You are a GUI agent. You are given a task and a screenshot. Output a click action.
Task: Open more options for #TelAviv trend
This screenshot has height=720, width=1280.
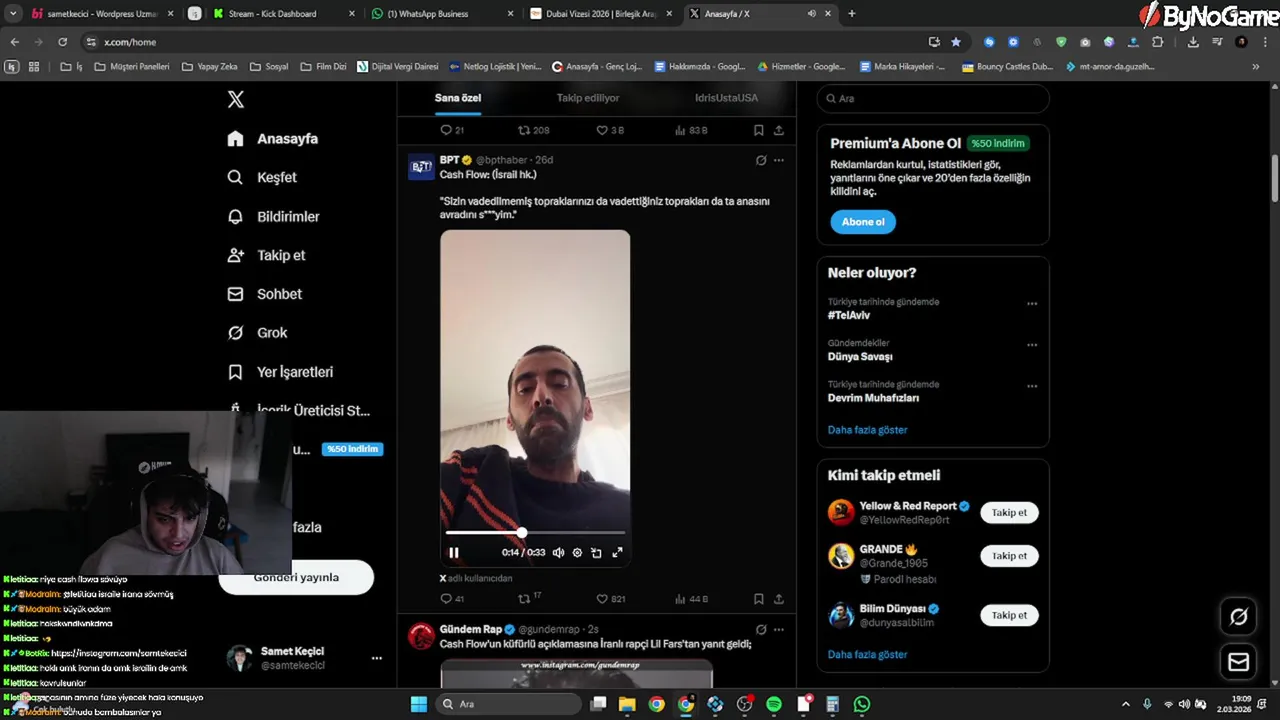click(x=1032, y=303)
